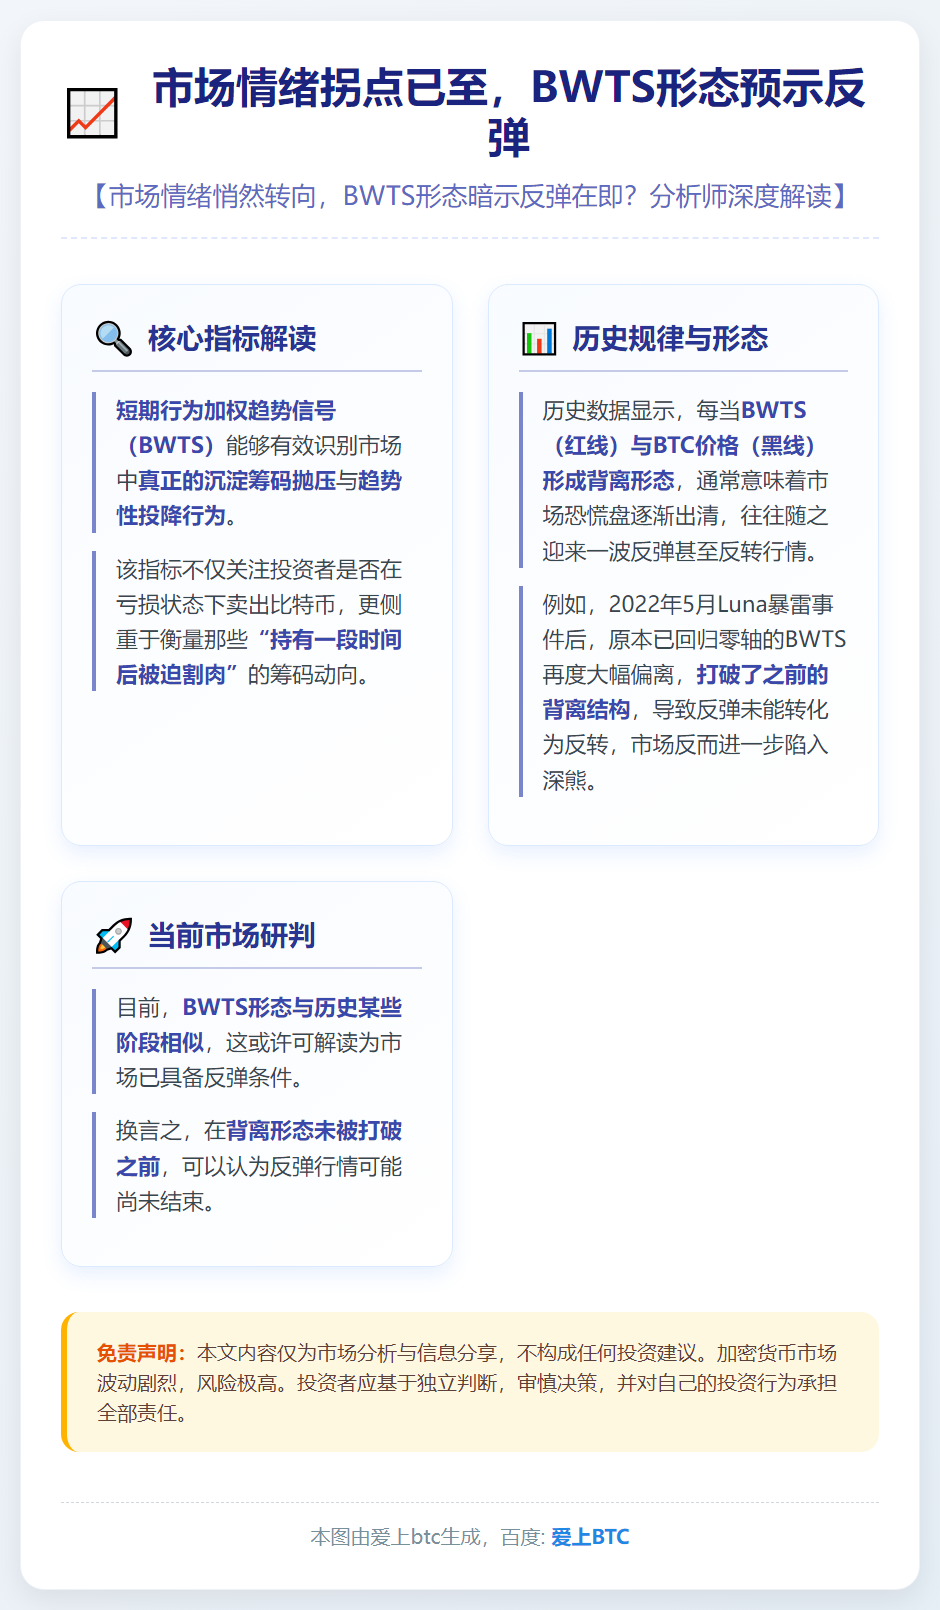940x1610 pixels.
Task: Click the 当前市场研判 section heading
Action: point(232,936)
